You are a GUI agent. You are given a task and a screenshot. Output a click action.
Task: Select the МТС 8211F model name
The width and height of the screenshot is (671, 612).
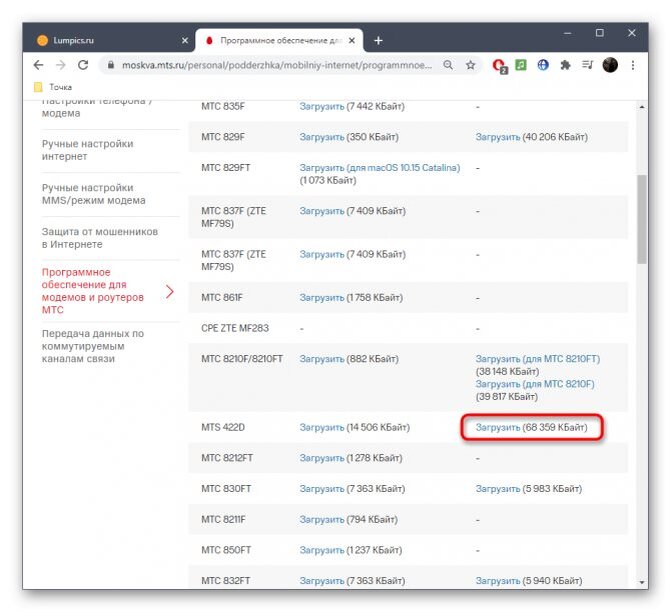tap(223, 520)
